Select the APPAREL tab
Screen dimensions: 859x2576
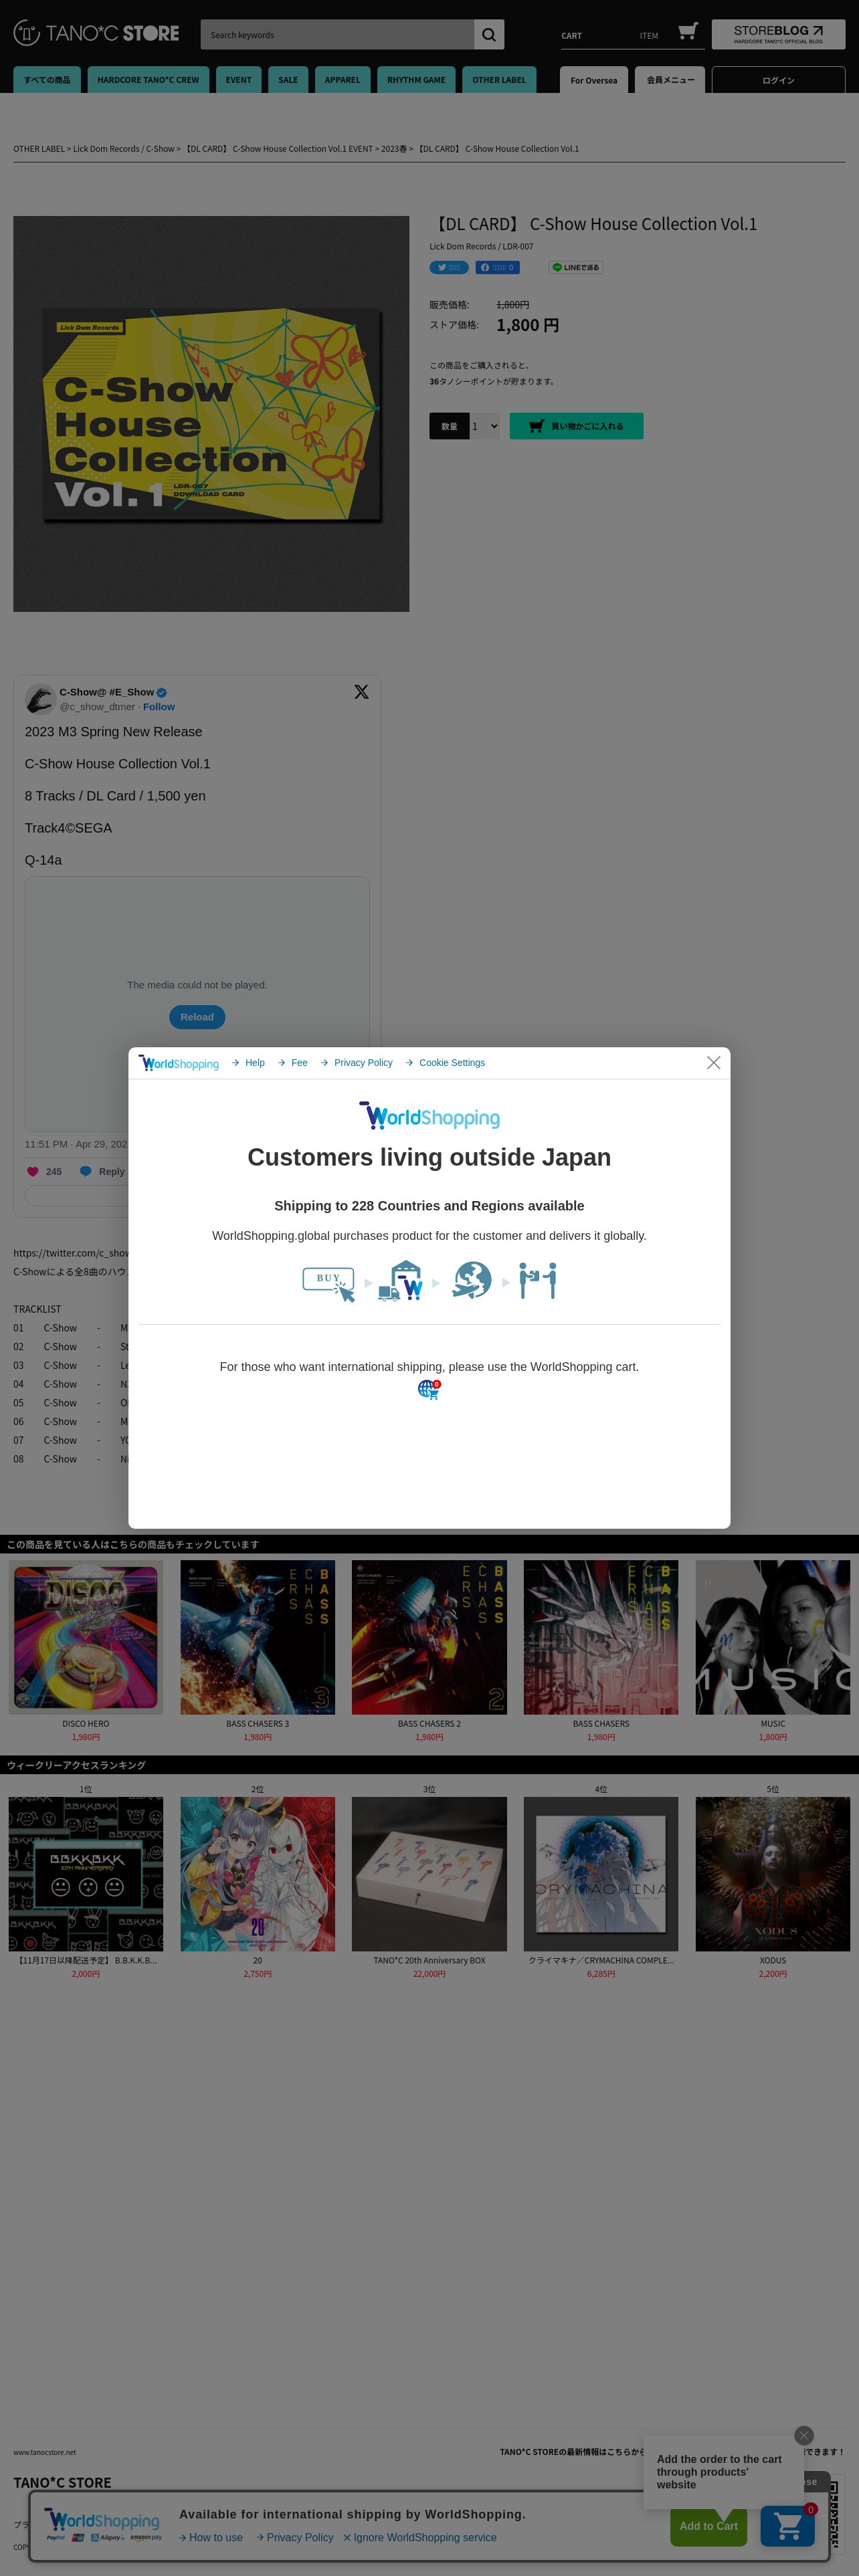point(342,80)
